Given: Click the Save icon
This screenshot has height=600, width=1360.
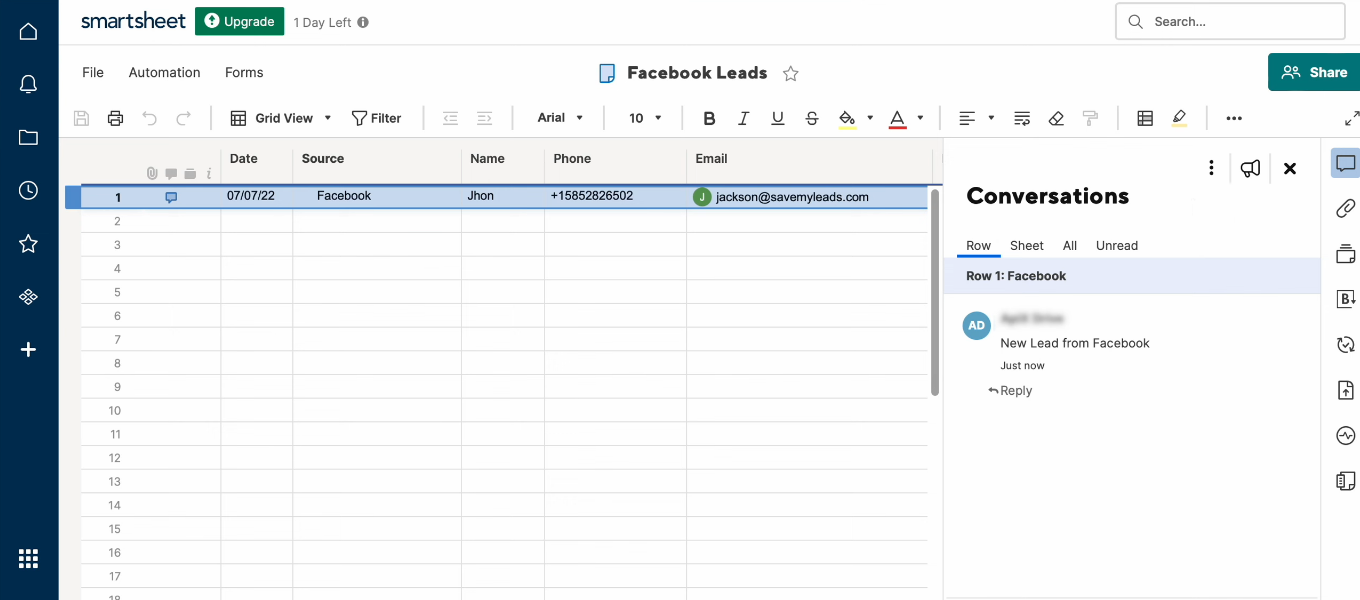Looking at the screenshot, I should coord(82,118).
